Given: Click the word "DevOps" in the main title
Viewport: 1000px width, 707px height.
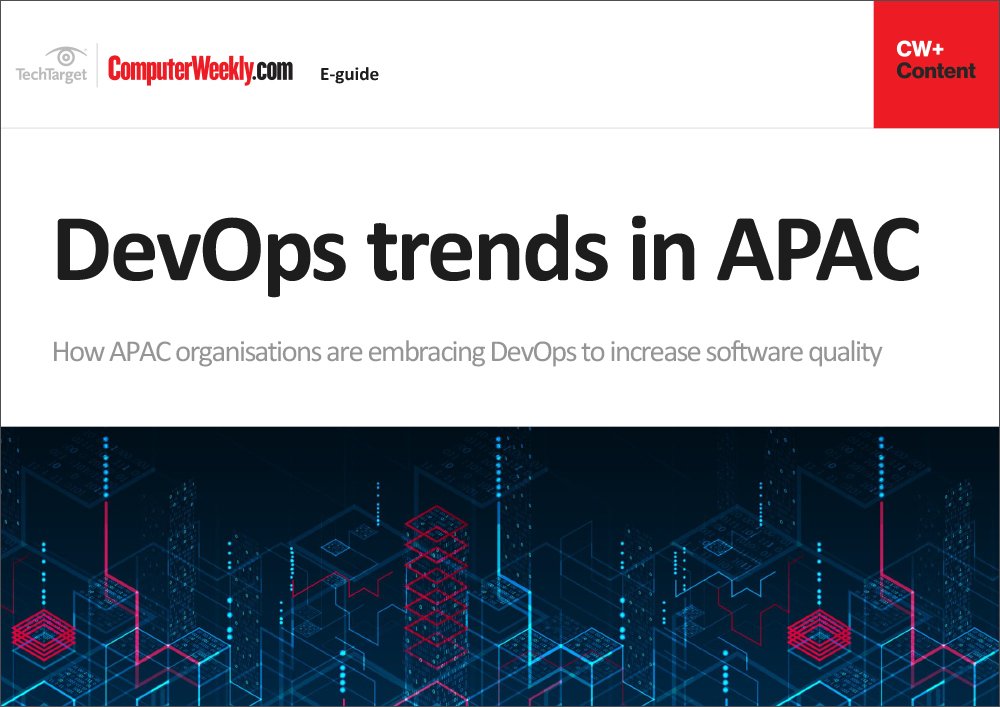Looking at the screenshot, I should point(190,246).
